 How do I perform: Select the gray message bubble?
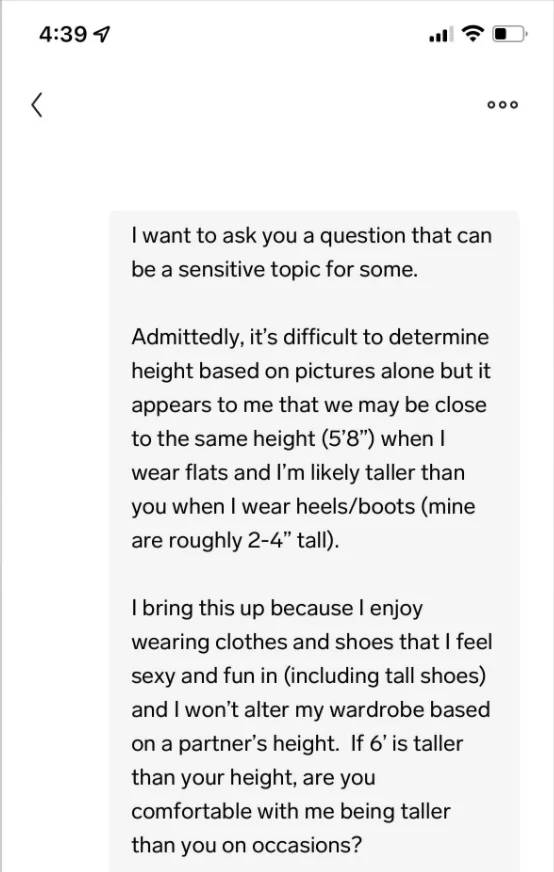point(314,541)
